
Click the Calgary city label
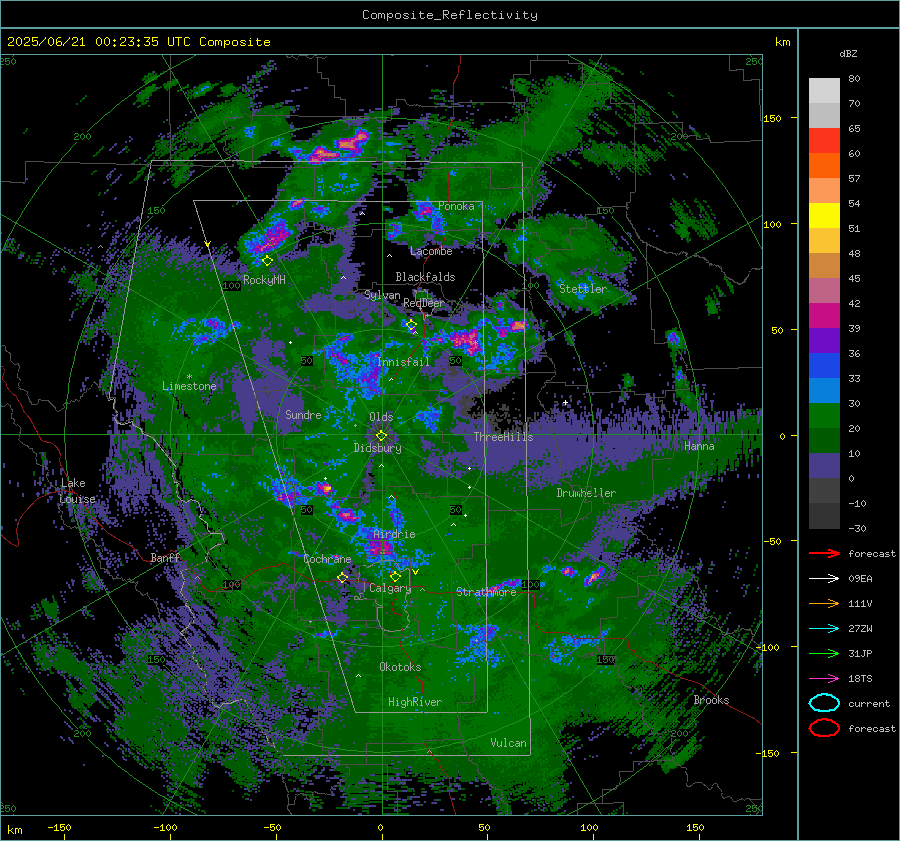(390, 588)
